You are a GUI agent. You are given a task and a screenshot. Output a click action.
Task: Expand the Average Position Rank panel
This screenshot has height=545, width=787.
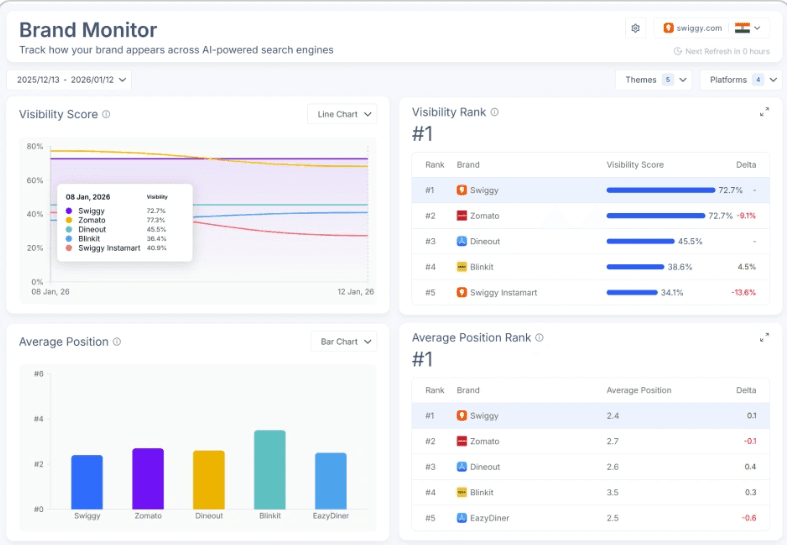[x=764, y=338]
